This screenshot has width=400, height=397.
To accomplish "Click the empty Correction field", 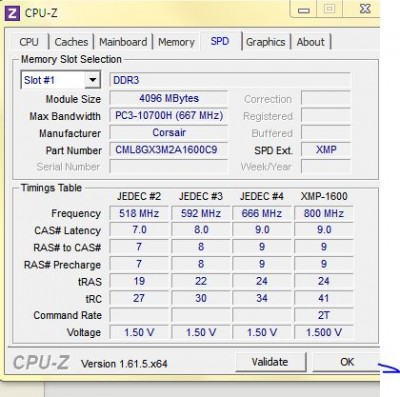I will point(326,98).
